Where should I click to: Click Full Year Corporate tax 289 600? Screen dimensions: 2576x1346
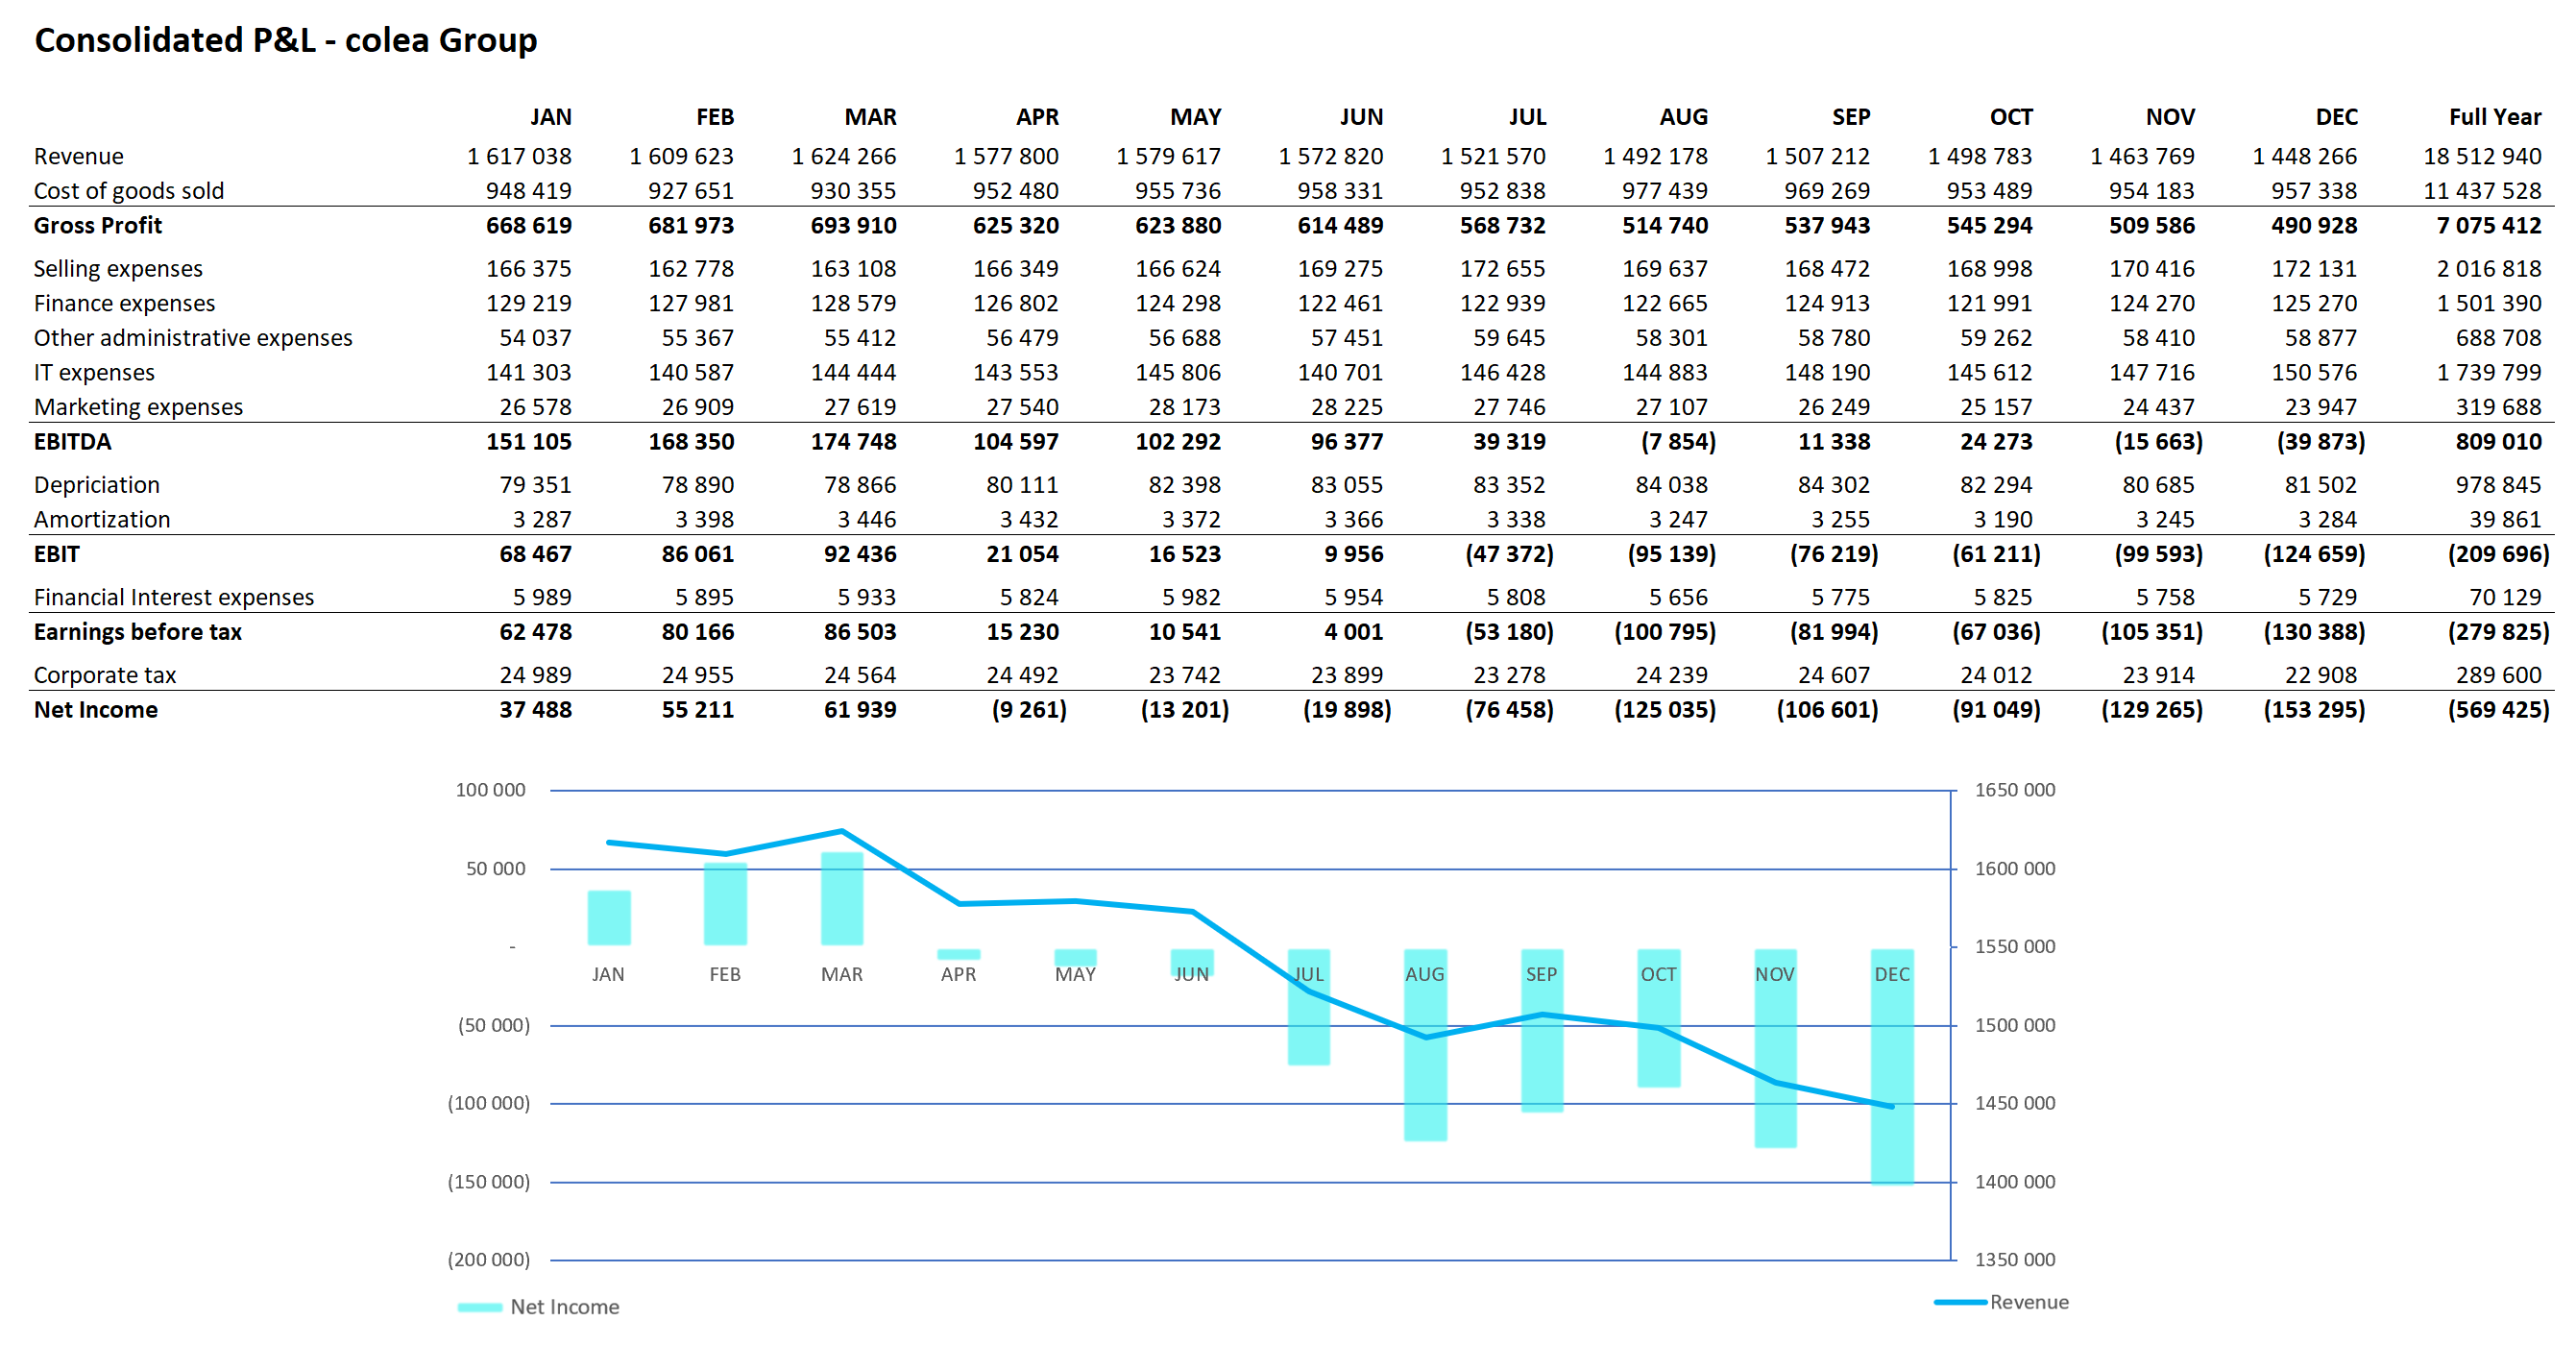tap(2498, 674)
